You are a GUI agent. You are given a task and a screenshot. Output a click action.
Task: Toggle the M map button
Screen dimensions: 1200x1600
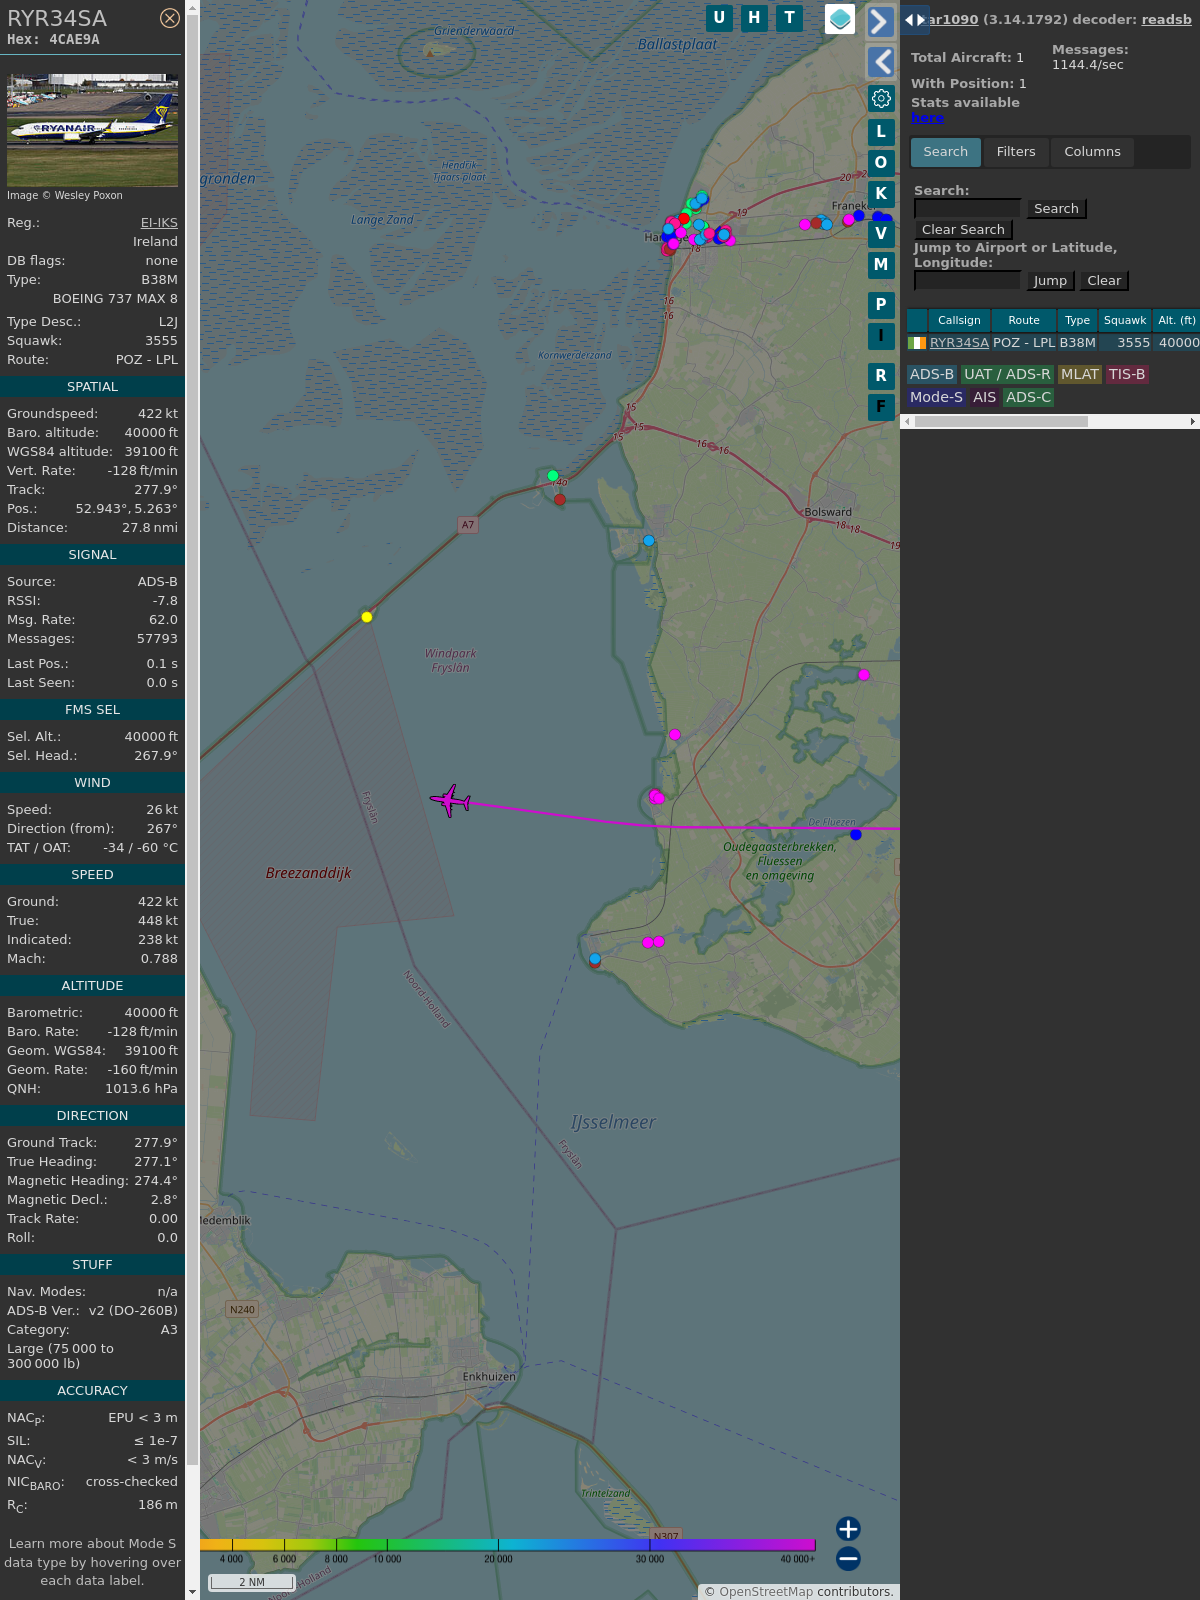[881, 265]
